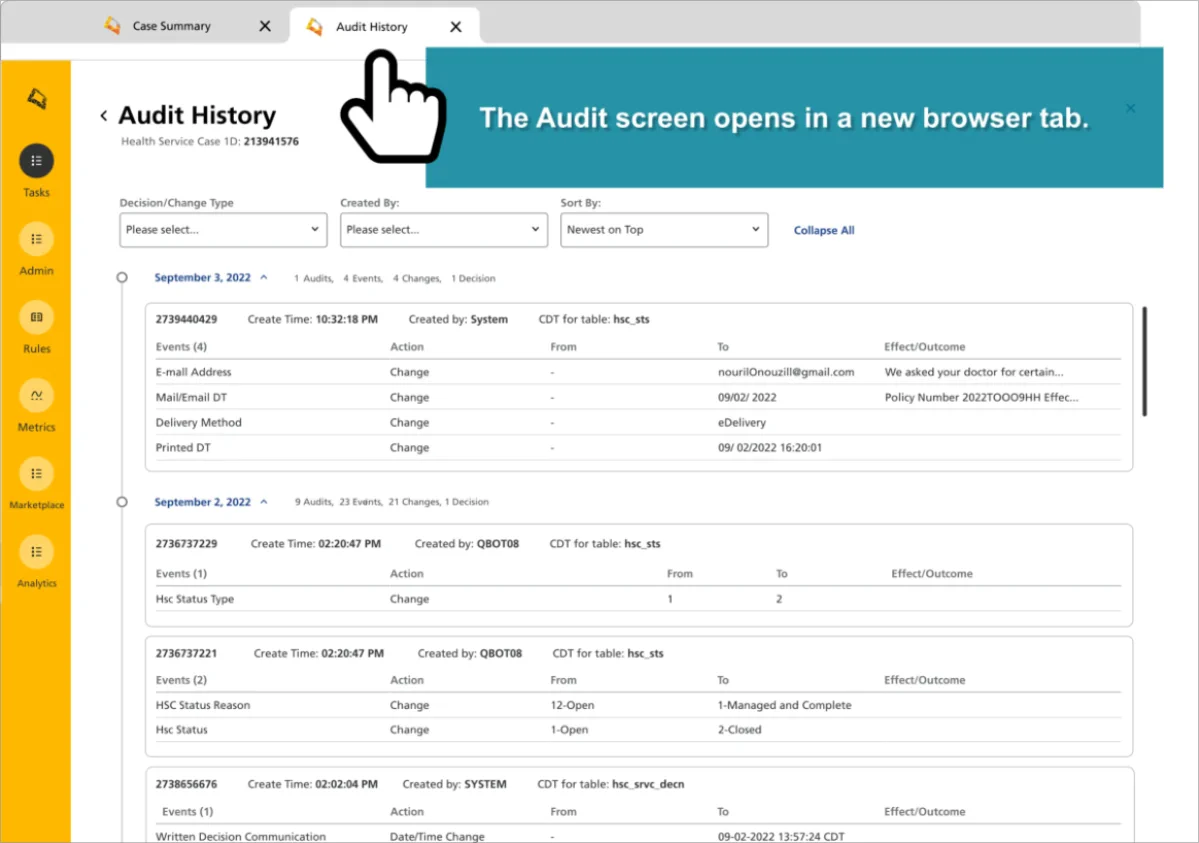The image size is (1199, 843).
Task: Open the Admin sidebar icon
Action: (36, 239)
